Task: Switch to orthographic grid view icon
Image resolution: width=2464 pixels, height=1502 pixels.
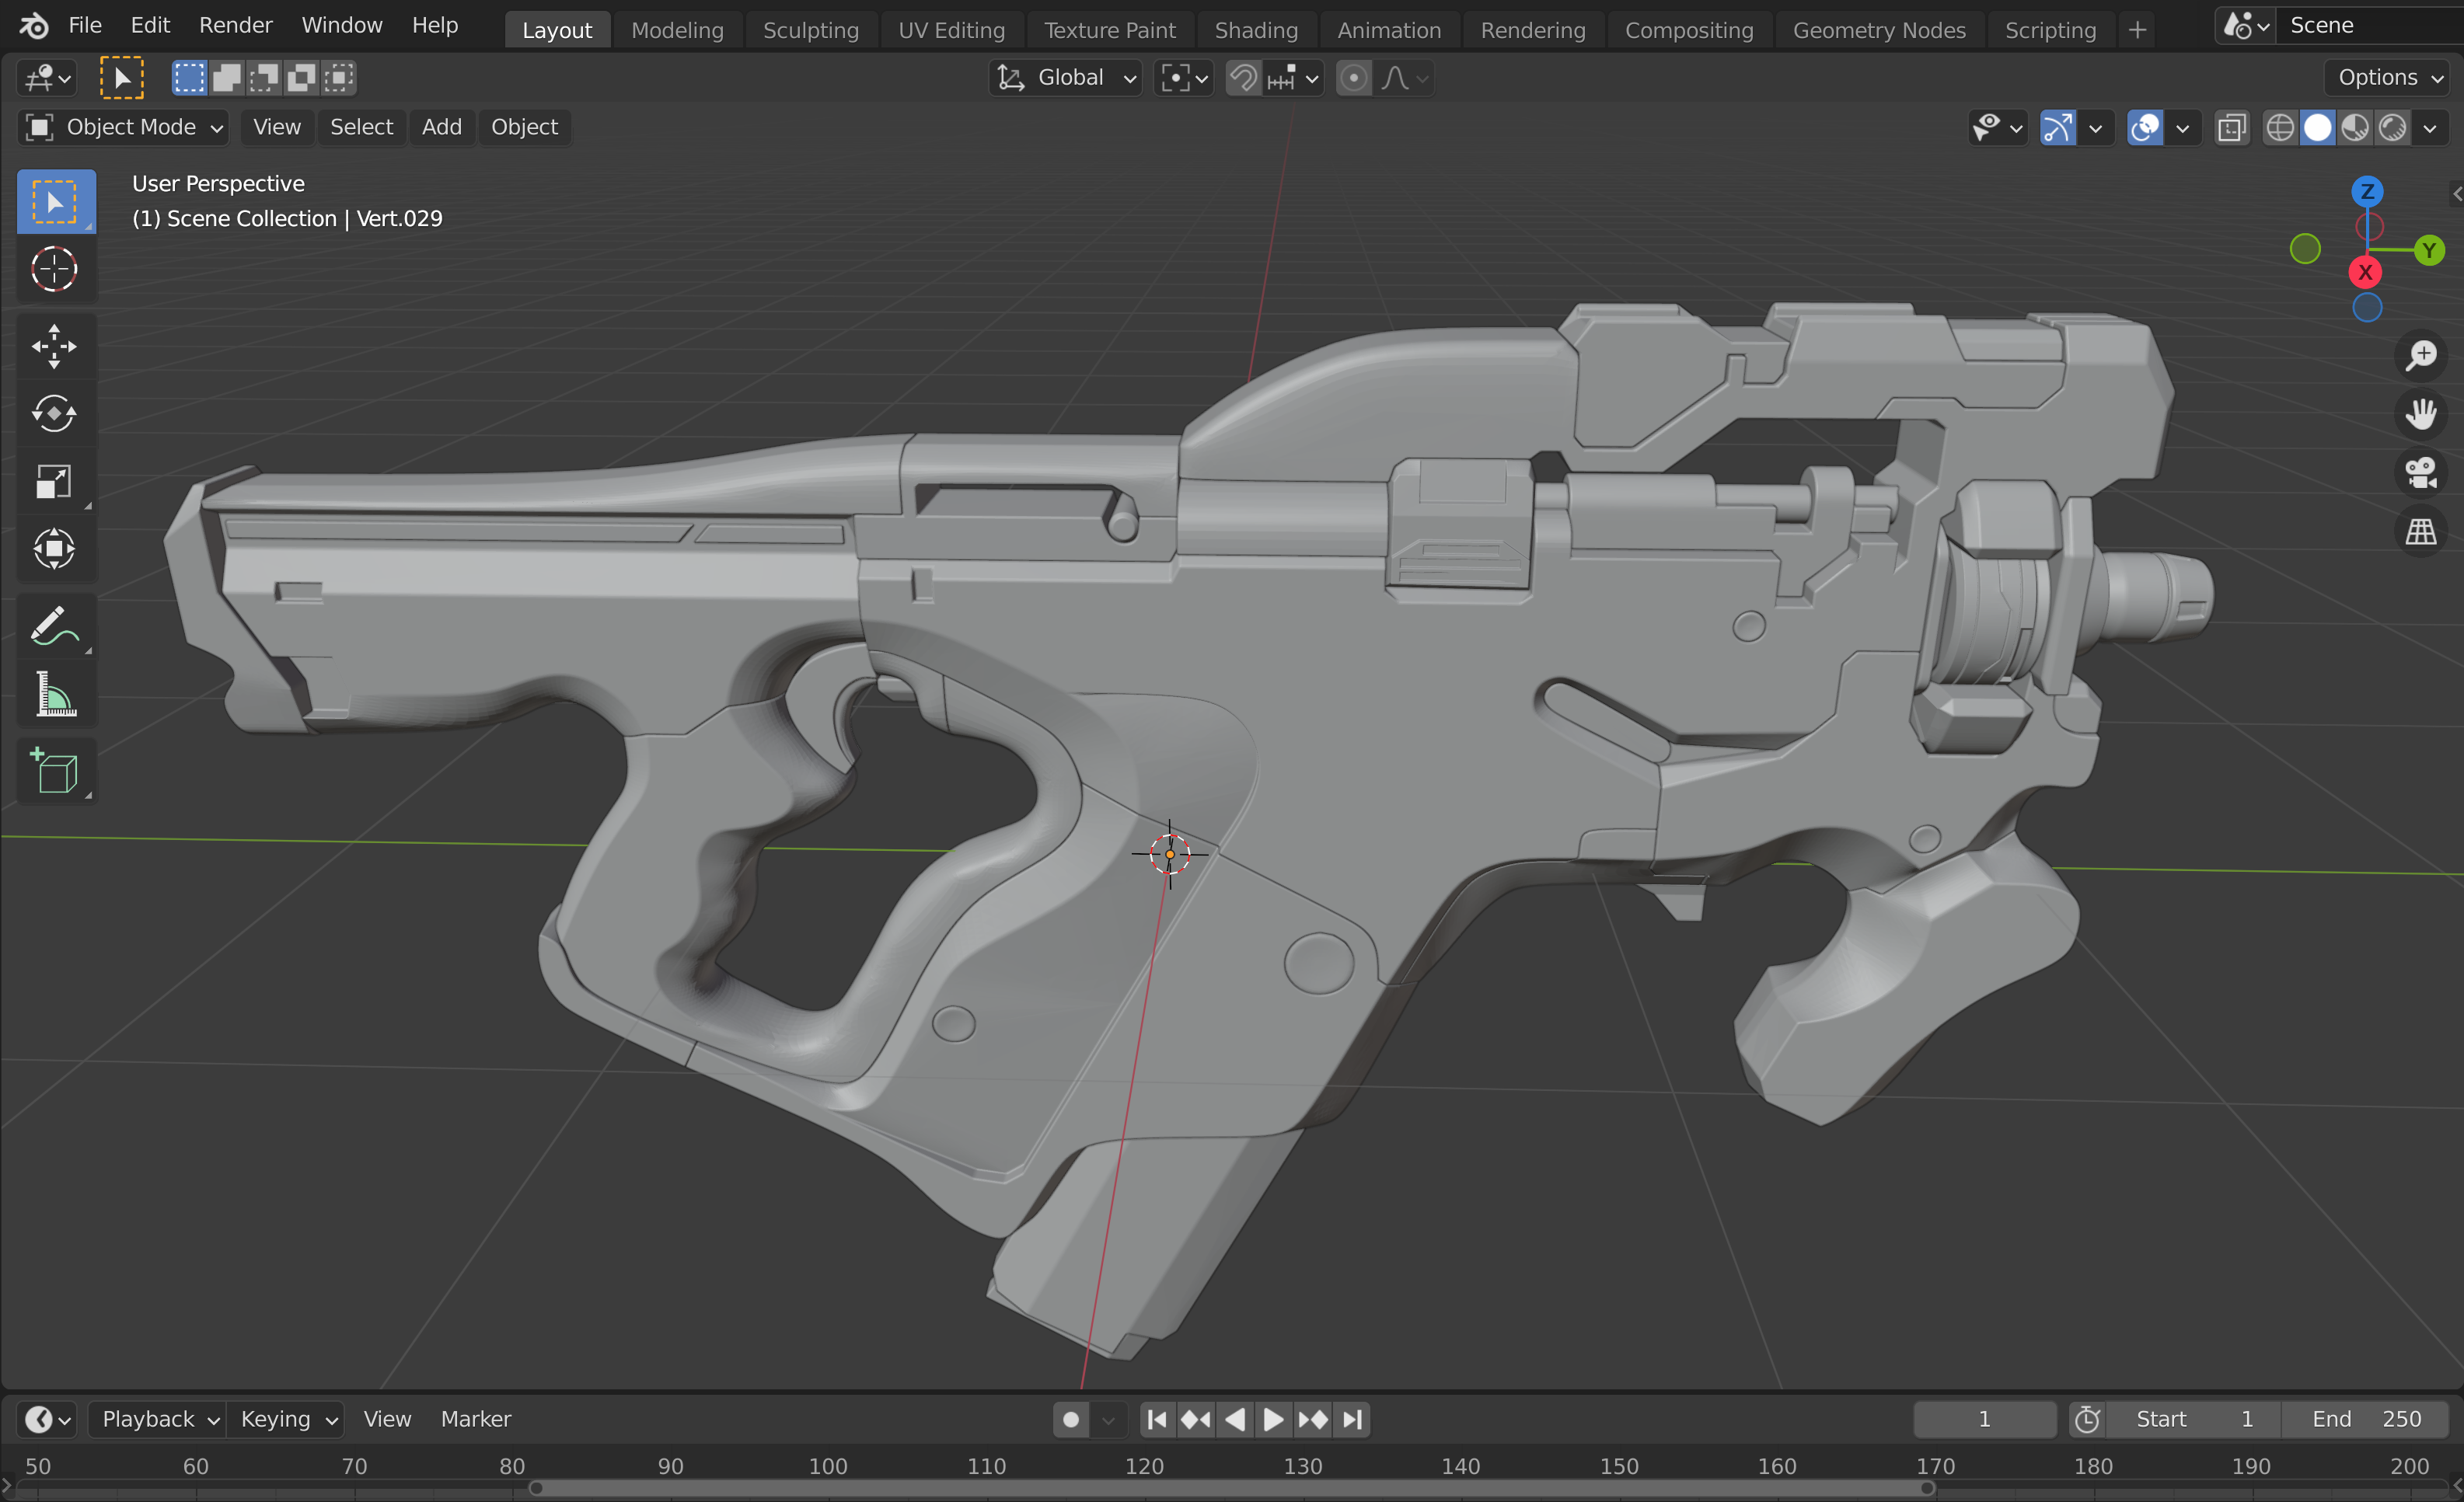Action: (2420, 532)
